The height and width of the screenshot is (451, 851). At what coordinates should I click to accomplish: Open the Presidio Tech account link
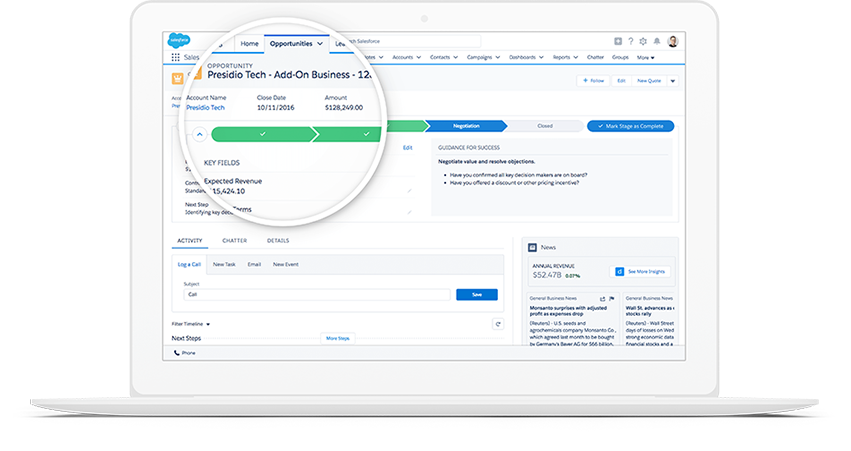[x=205, y=107]
